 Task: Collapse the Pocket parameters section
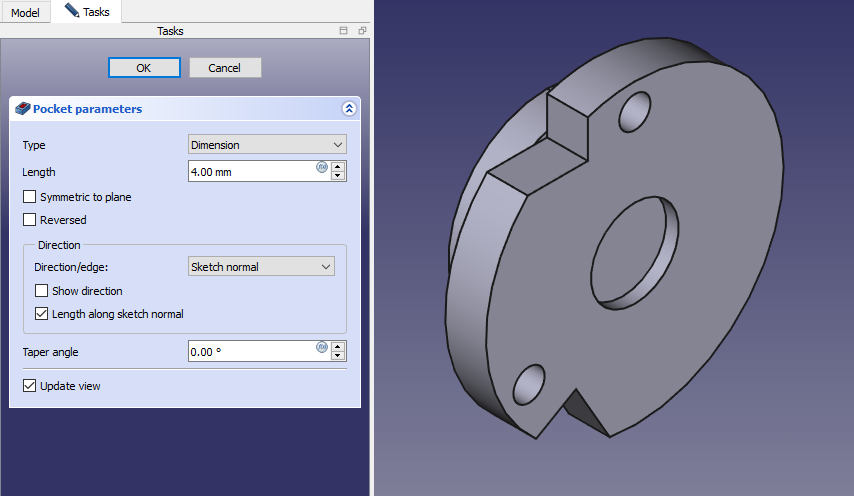348,109
